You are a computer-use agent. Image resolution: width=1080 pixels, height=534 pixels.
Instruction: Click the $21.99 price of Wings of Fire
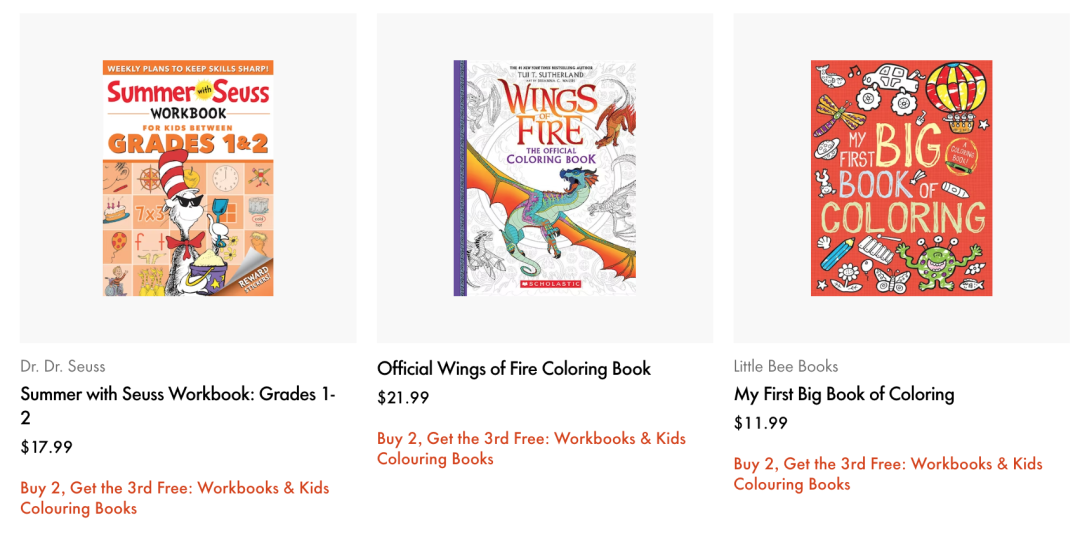[403, 398]
